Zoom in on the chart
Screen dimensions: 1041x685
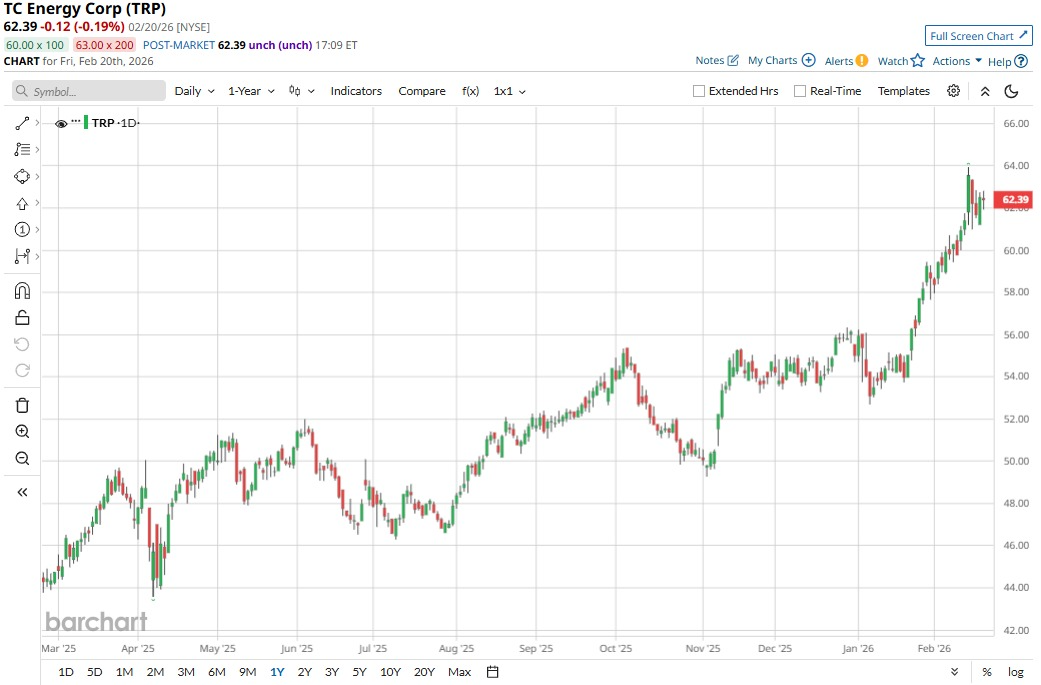click(22, 432)
